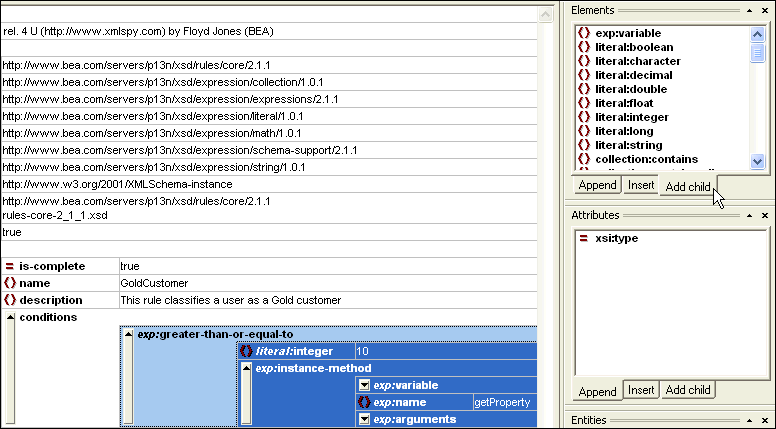
Task: Select the xsi:type attribute entry
Action: 616,238
